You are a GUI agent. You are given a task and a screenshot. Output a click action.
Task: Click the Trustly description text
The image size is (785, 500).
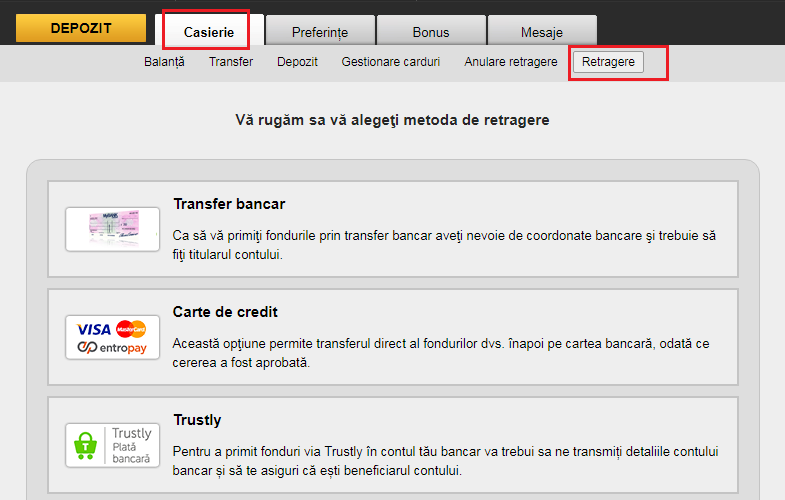click(446, 461)
